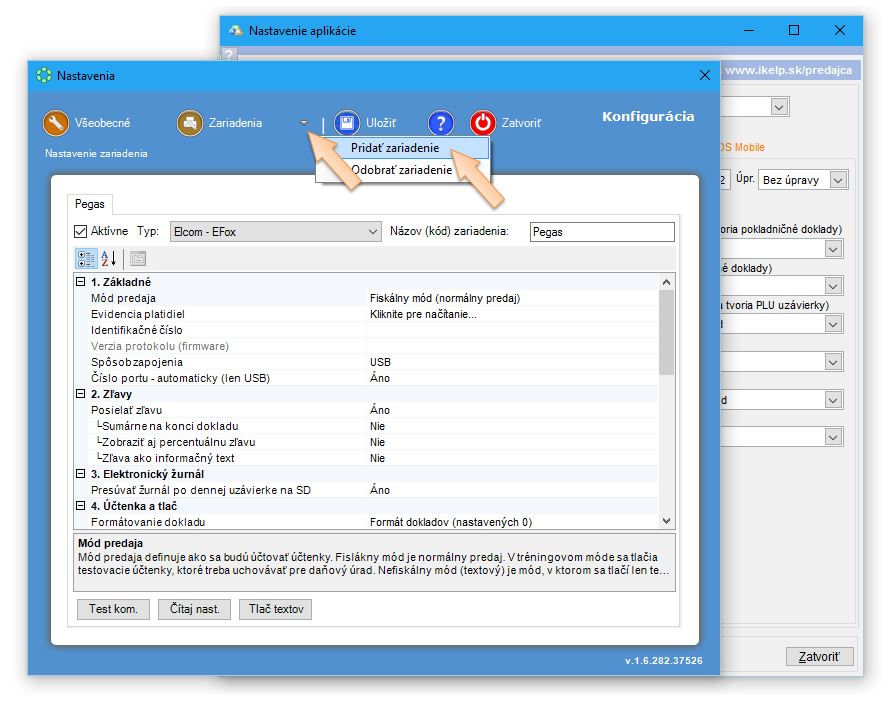Image resolution: width=883 pixels, height=702 pixels.
Task: Open the Typ Elcom - EFox dropdown
Action: click(x=371, y=231)
